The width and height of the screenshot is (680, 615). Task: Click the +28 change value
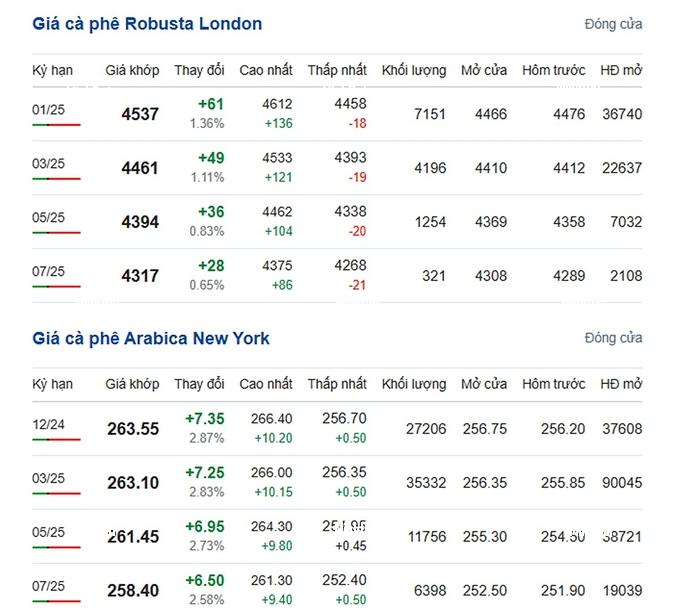pyautogui.click(x=211, y=266)
